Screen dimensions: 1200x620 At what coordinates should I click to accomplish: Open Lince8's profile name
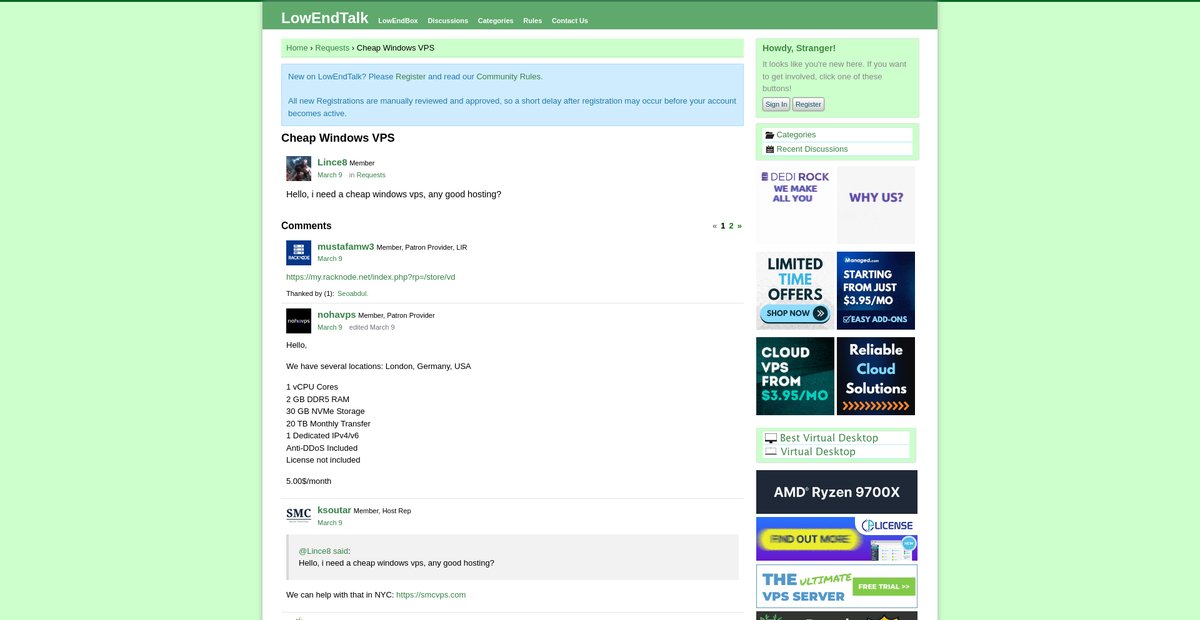tap(332, 162)
